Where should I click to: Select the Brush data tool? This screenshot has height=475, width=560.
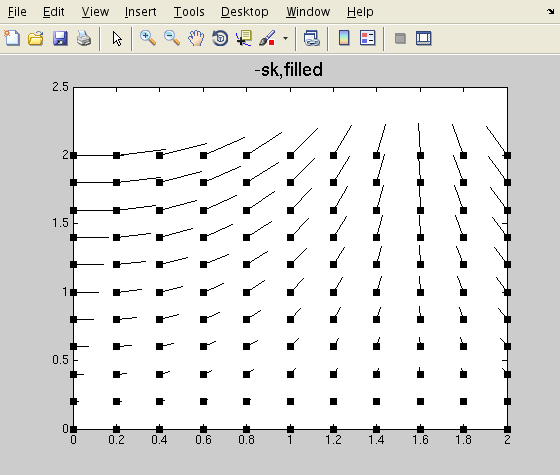pos(268,38)
